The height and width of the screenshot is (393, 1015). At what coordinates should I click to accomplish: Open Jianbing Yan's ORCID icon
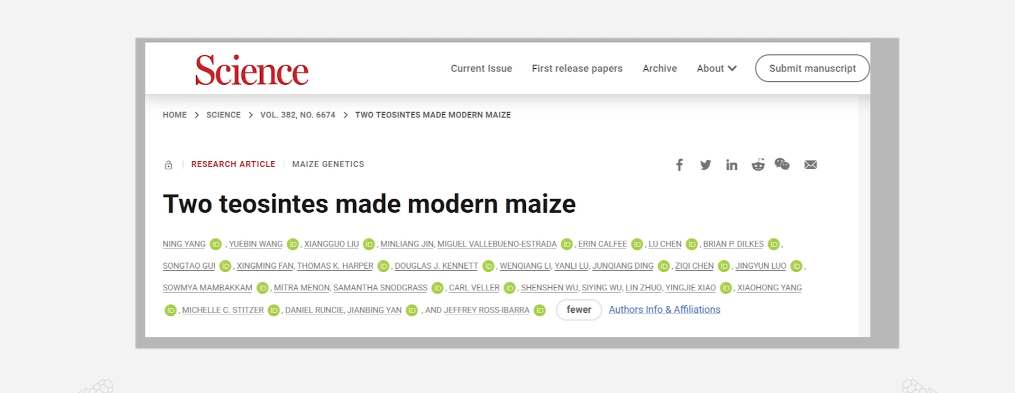[412, 310]
